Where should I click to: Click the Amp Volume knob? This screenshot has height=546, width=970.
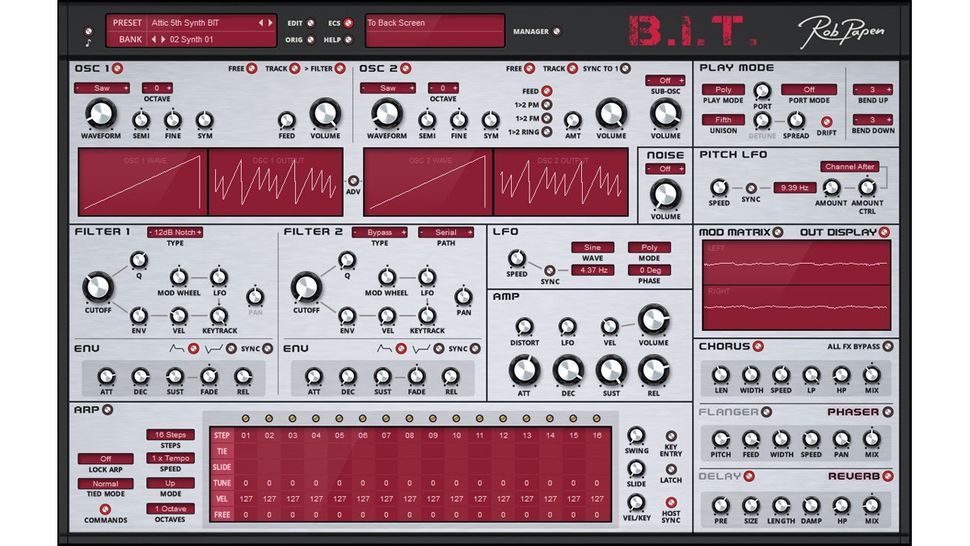pyautogui.click(x=653, y=320)
